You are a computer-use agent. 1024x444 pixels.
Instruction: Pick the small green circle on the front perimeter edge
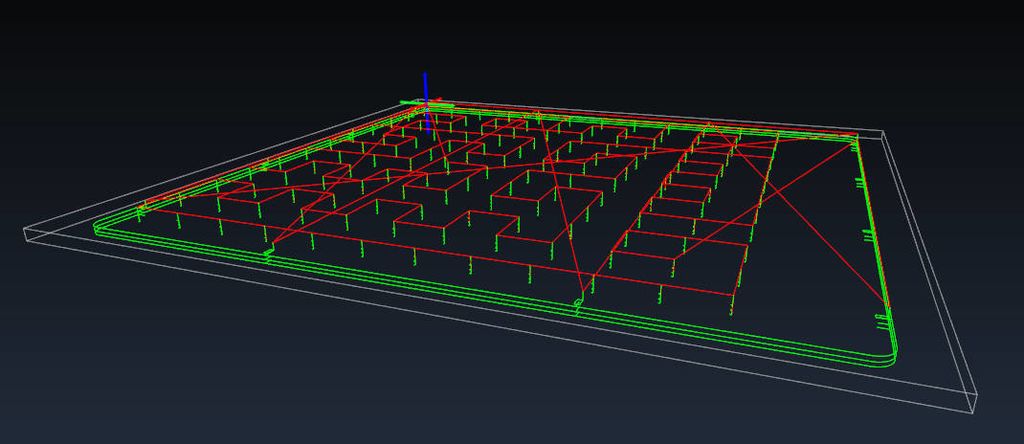click(x=577, y=302)
